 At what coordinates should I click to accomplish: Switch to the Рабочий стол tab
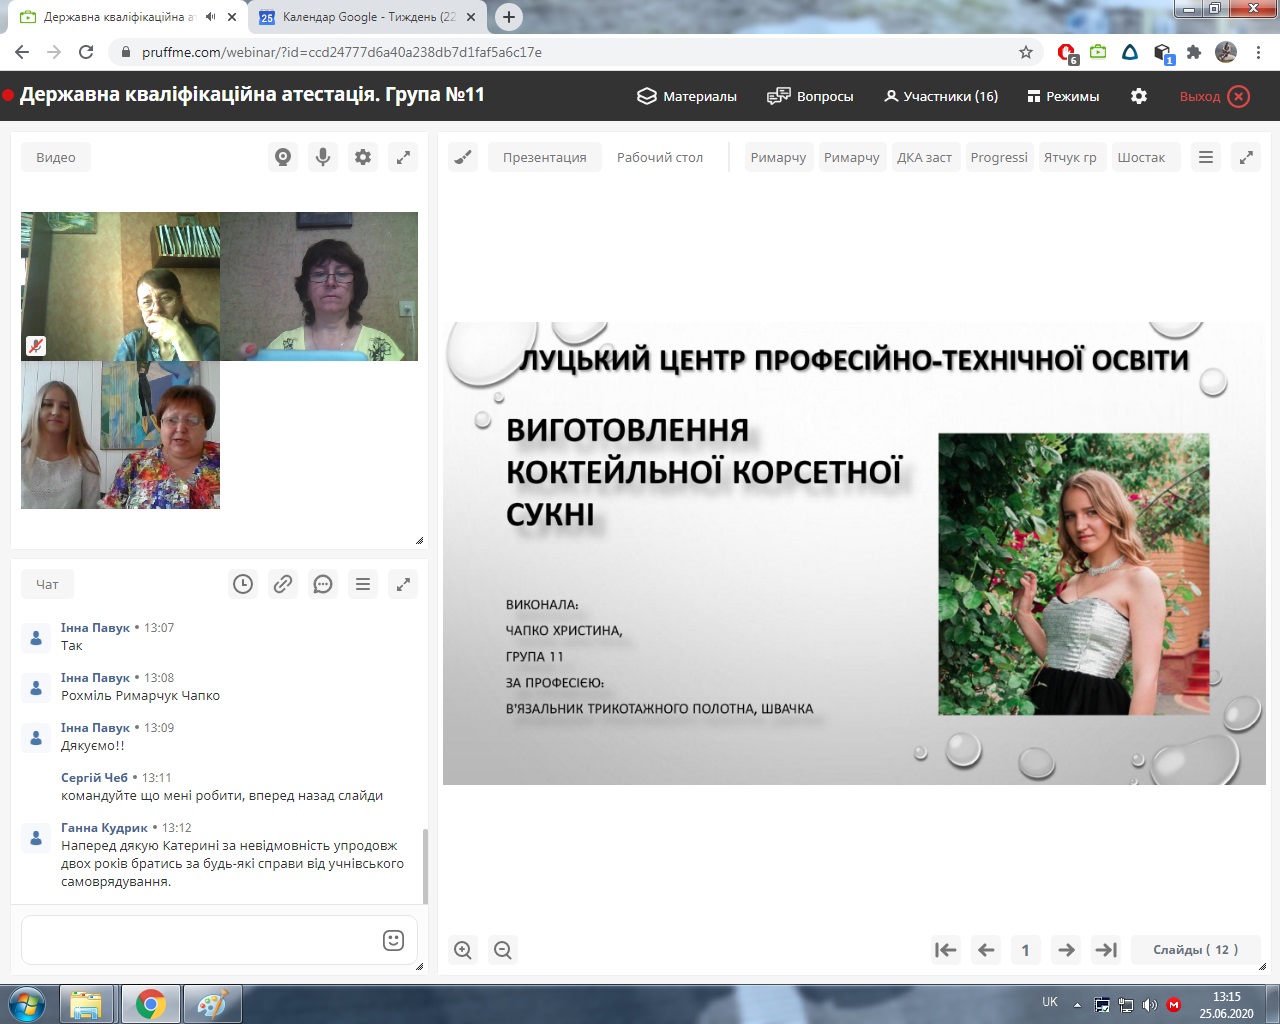pyautogui.click(x=659, y=157)
